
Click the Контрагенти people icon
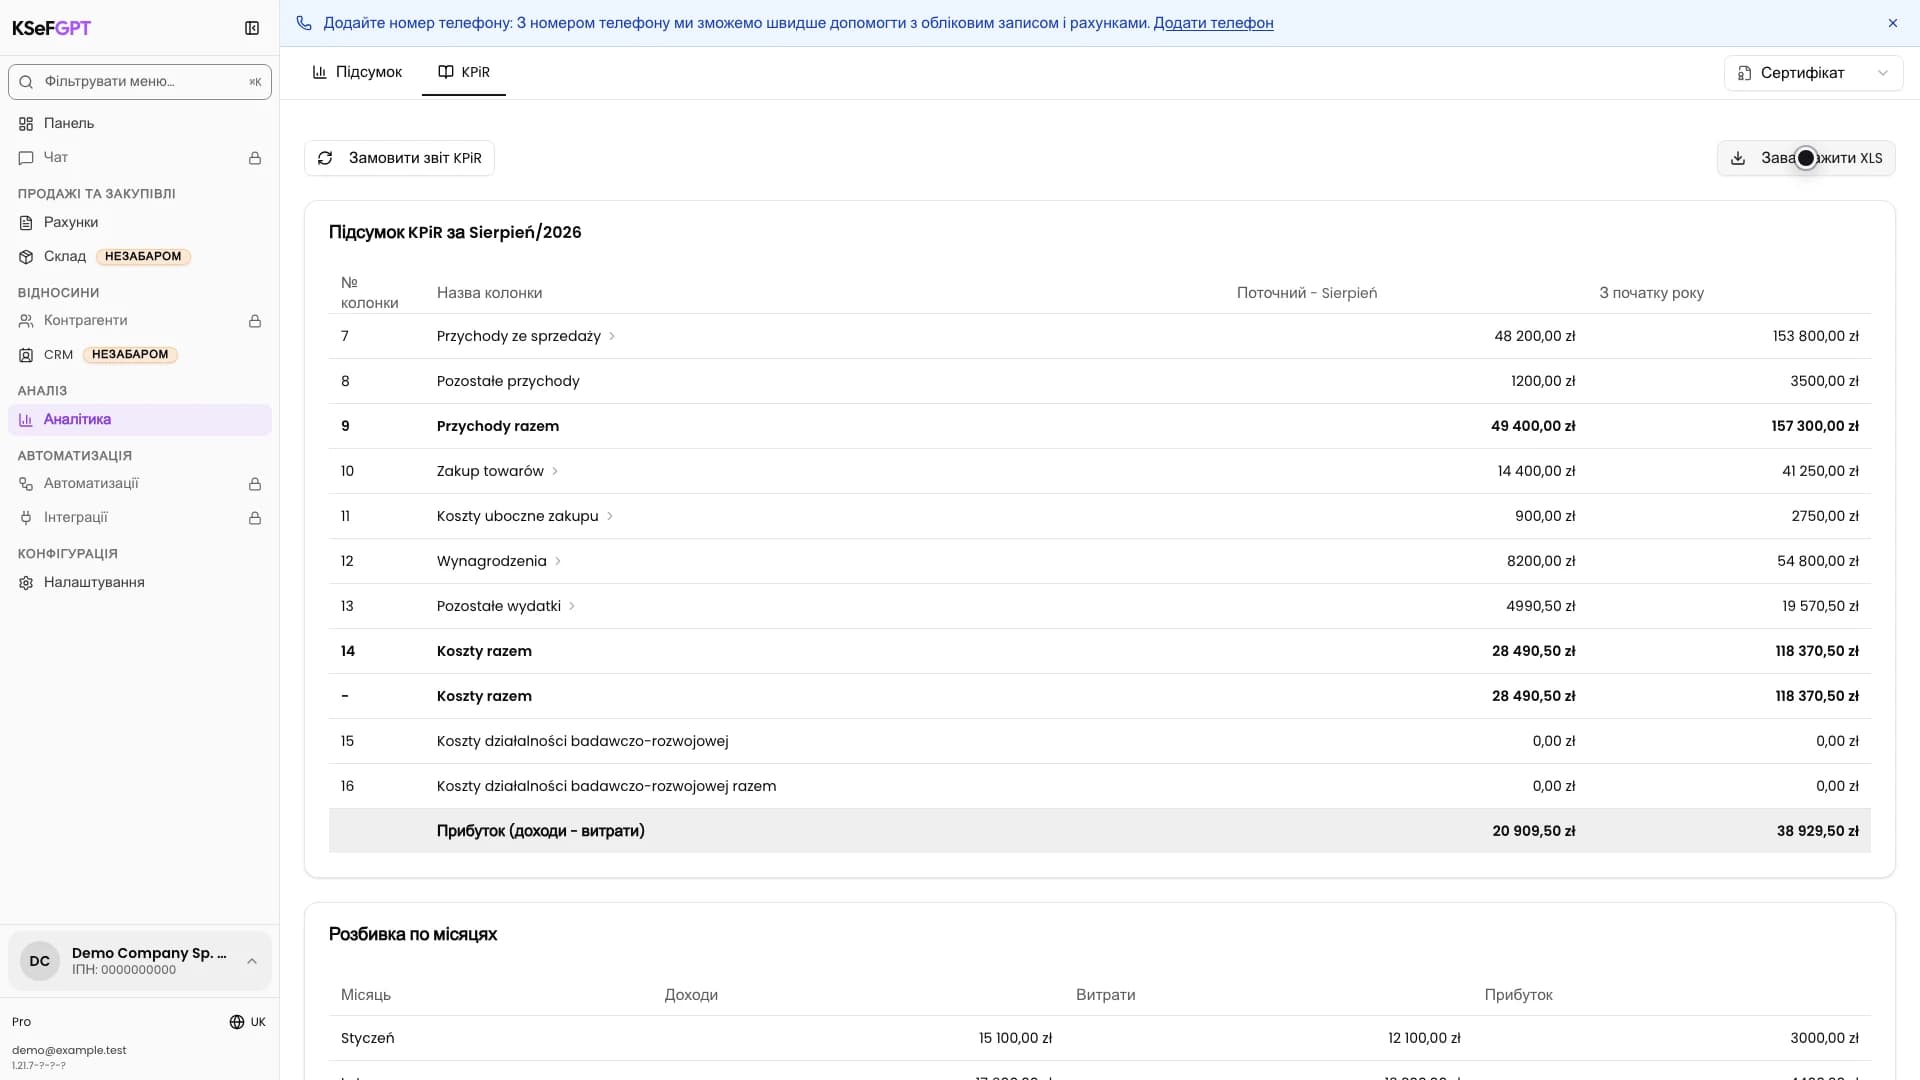[x=26, y=321]
